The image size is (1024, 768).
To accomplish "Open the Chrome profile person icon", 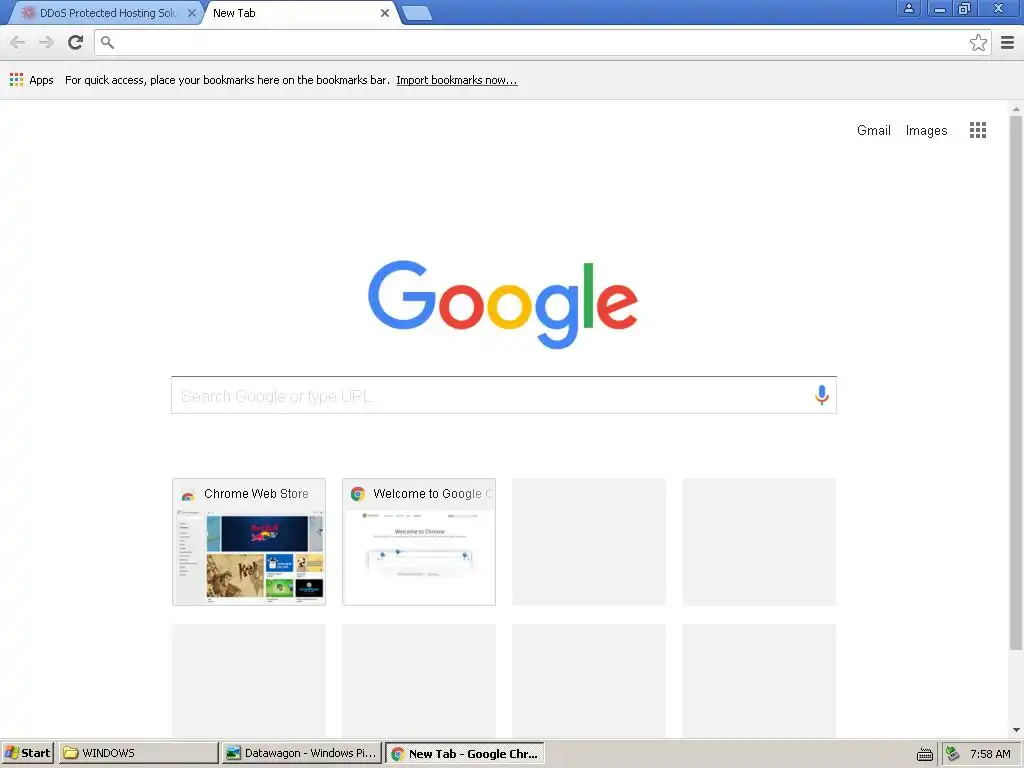I will [908, 8].
